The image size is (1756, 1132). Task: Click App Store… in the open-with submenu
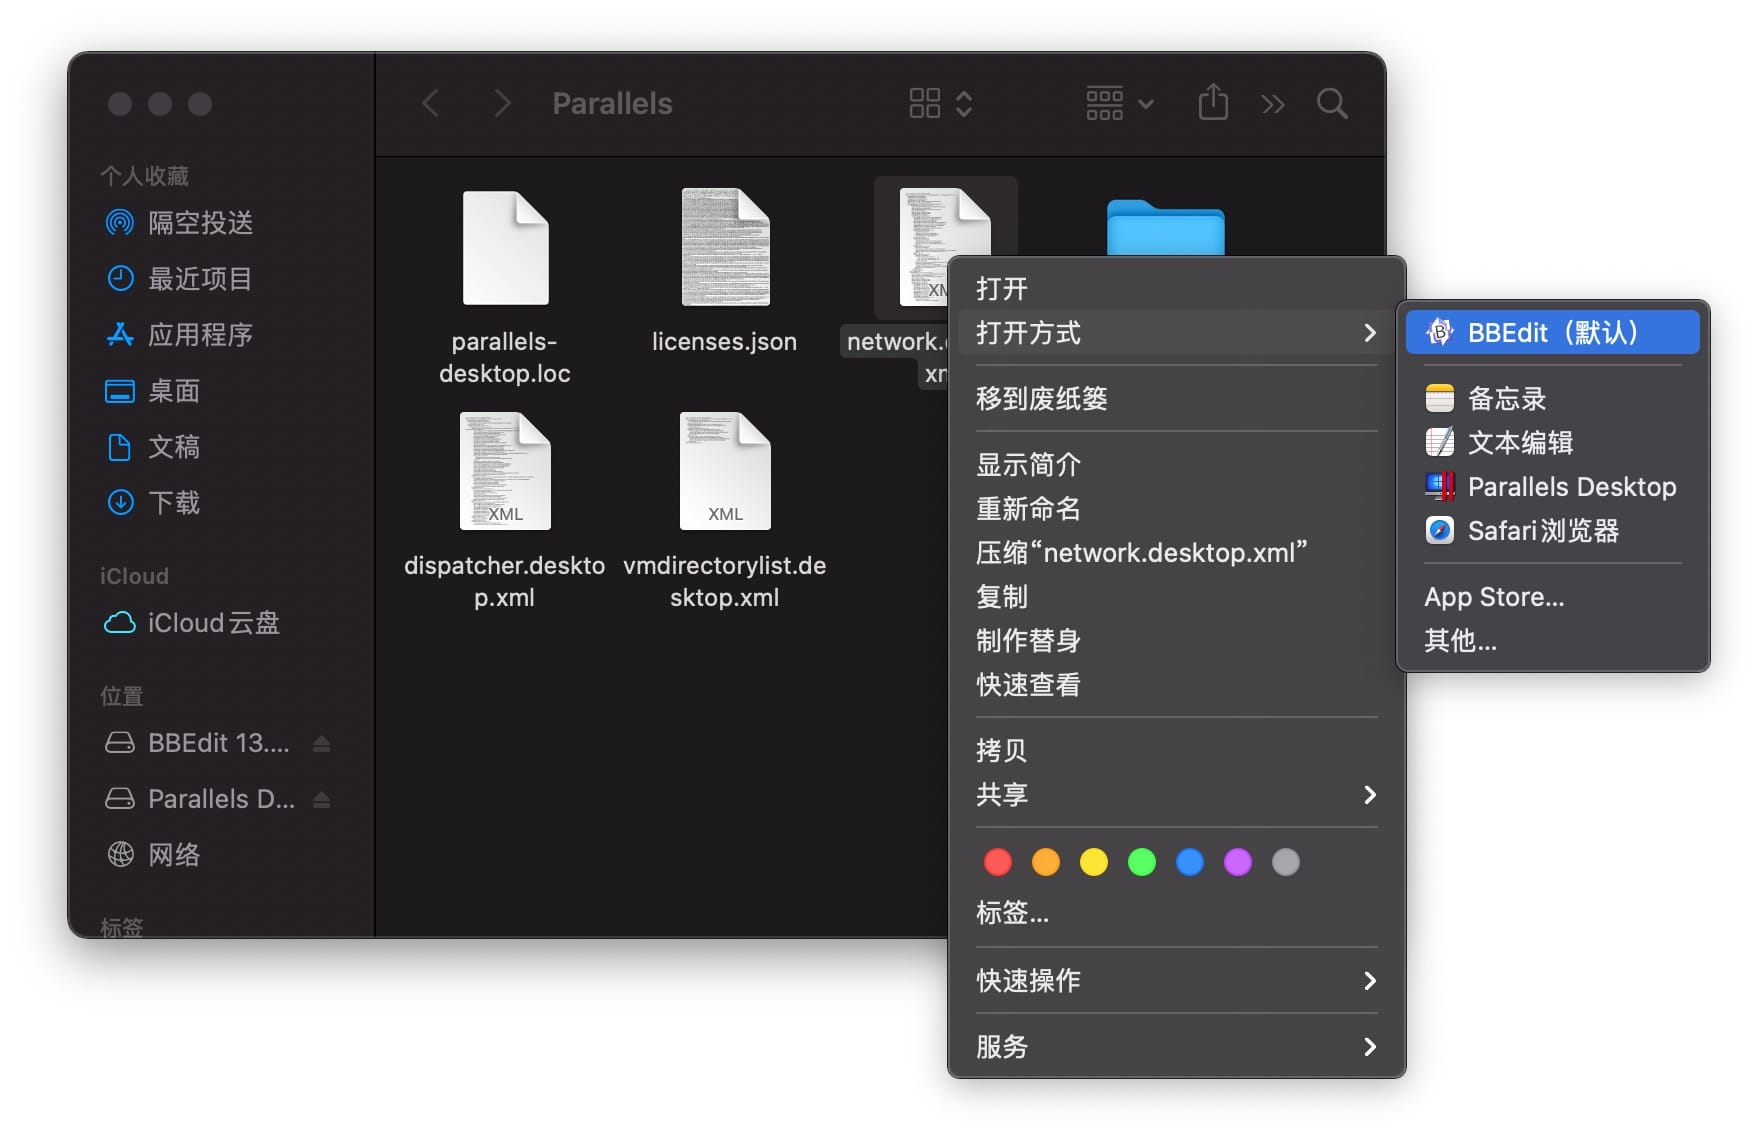coord(1494,597)
